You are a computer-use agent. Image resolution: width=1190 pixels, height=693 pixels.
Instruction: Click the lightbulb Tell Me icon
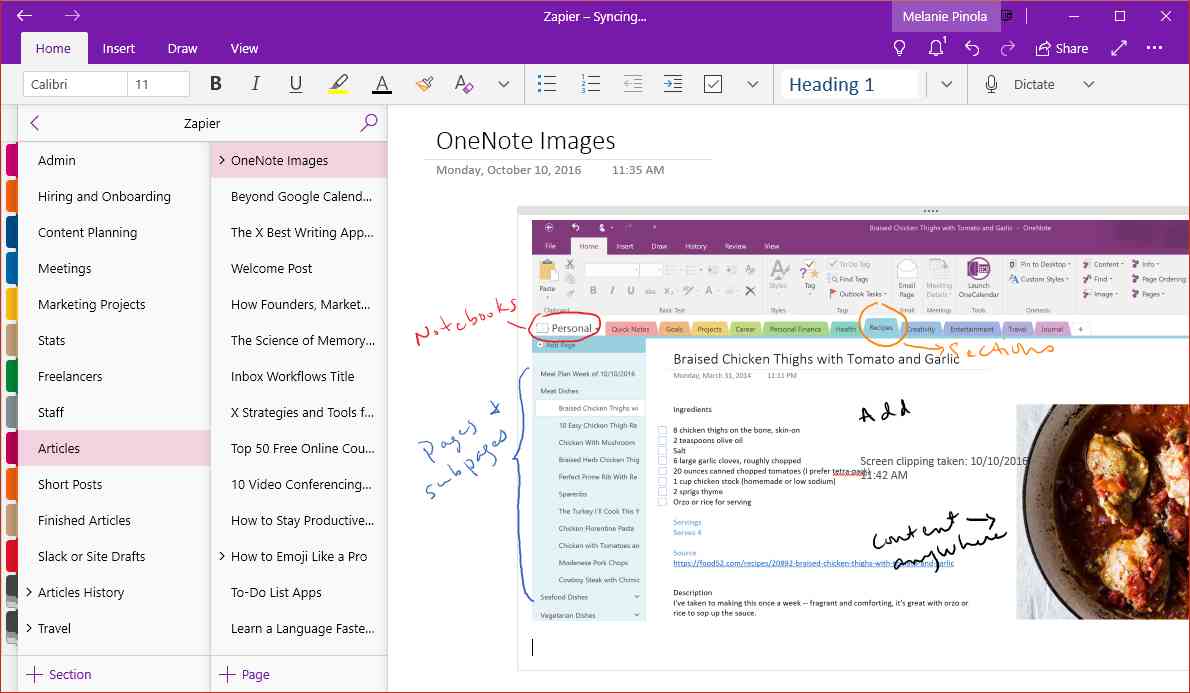(899, 47)
